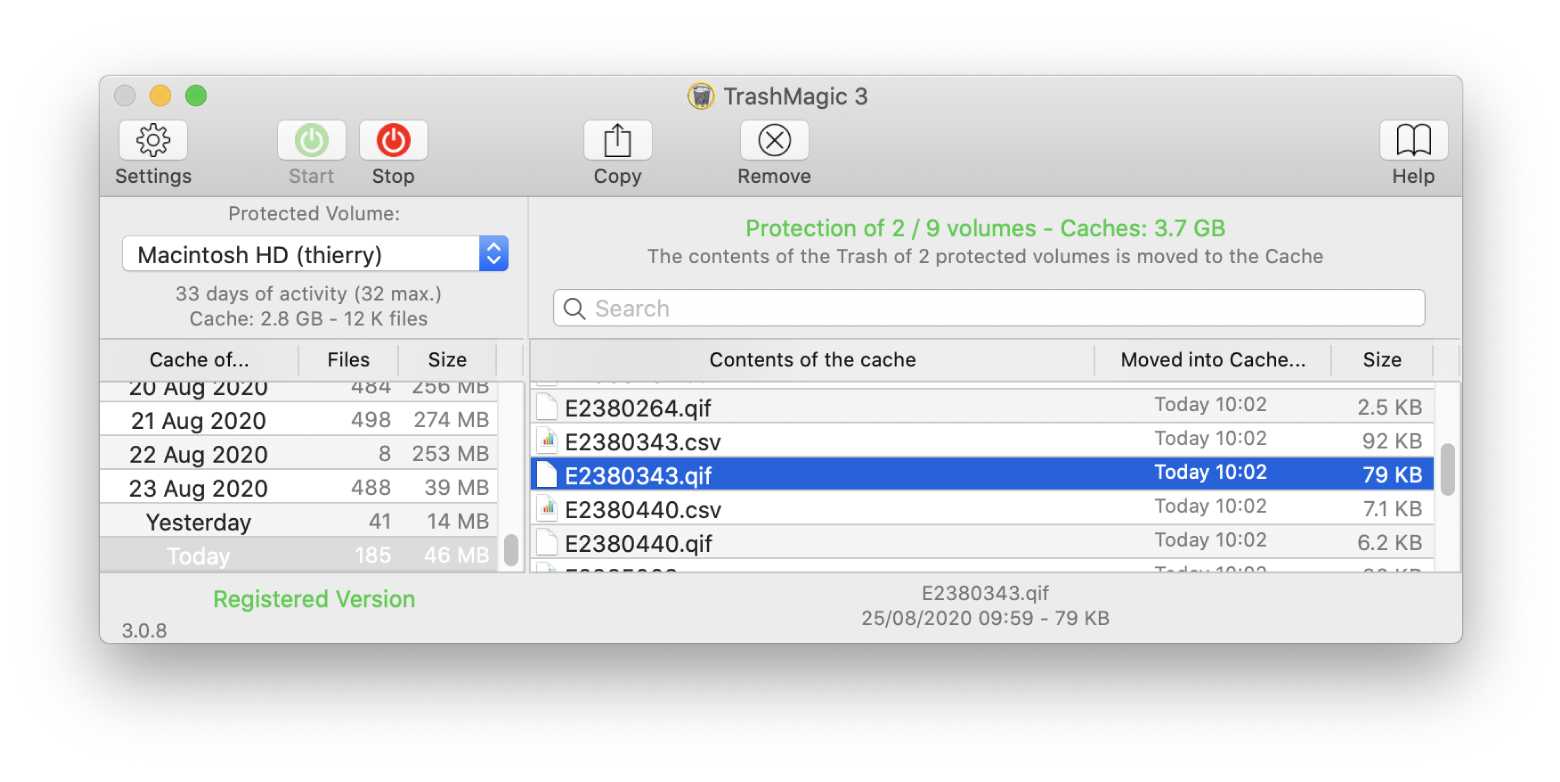The image size is (1560, 782).
Task: Select the Today cache row
Action: click(x=299, y=555)
